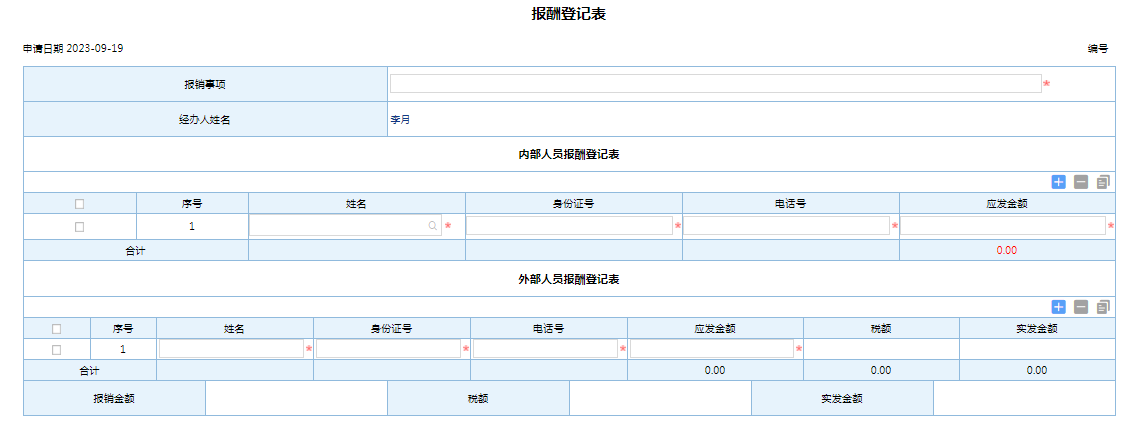Click internal table 应发金额 input field
Viewport: 1139px width, 423px height.
point(1003,226)
